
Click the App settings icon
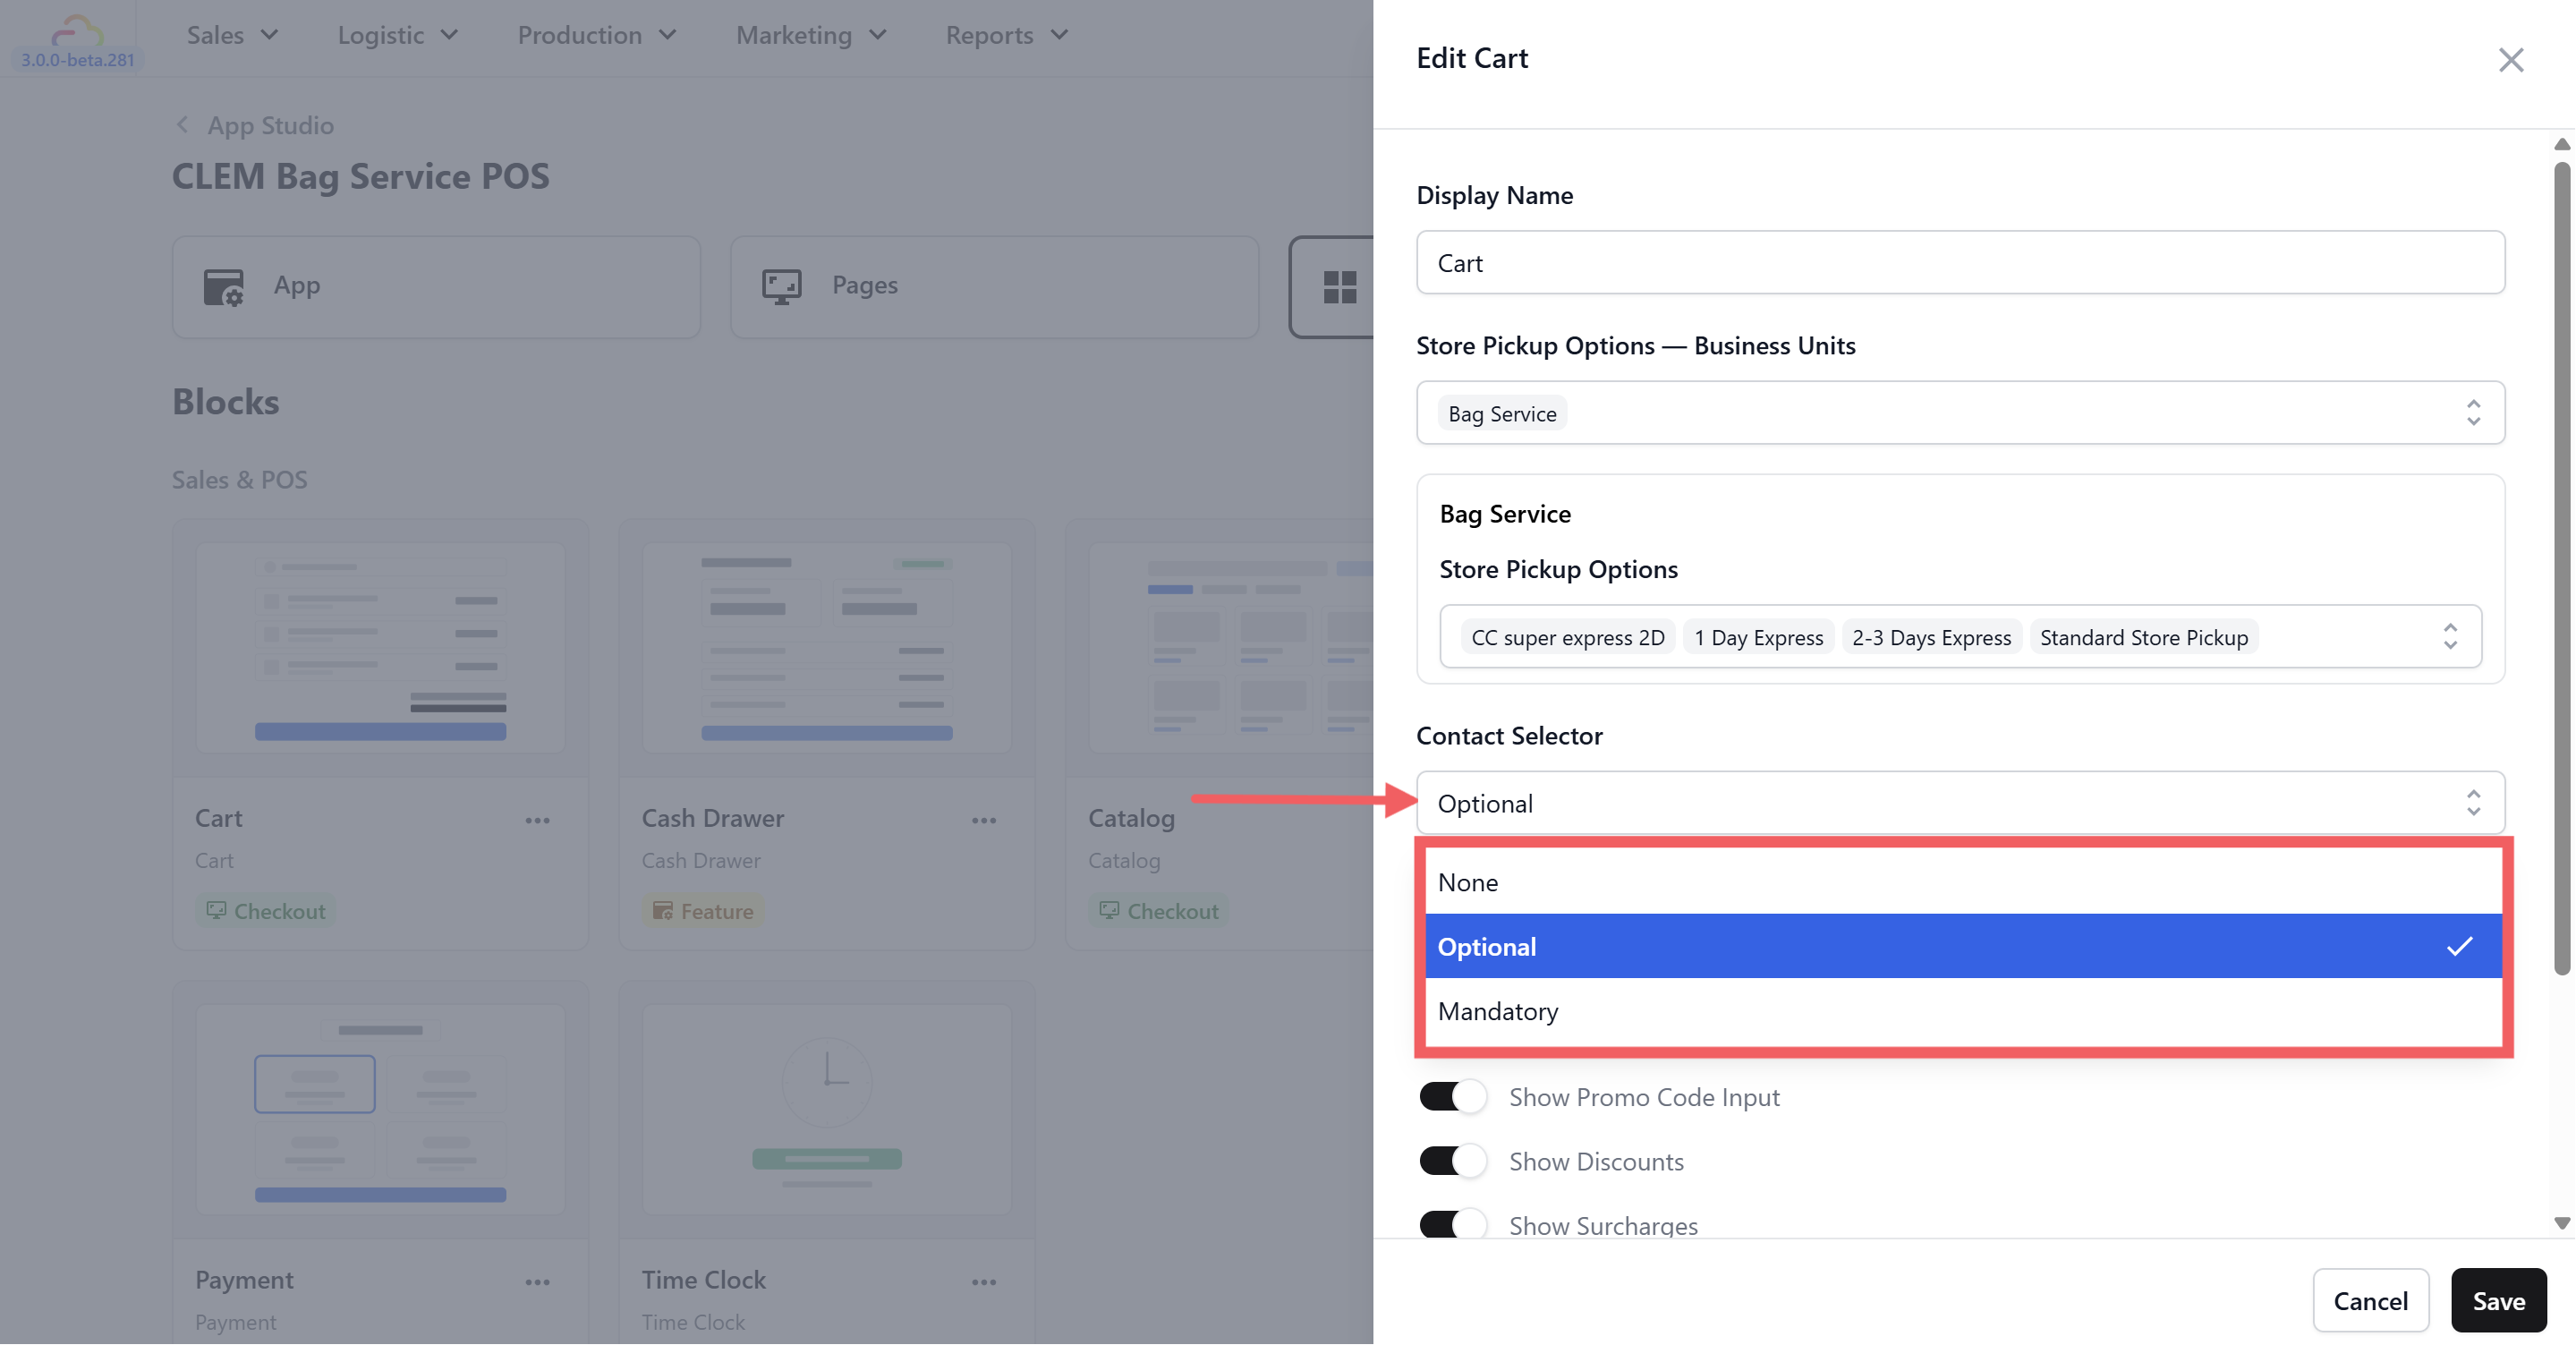(x=223, y=287)
